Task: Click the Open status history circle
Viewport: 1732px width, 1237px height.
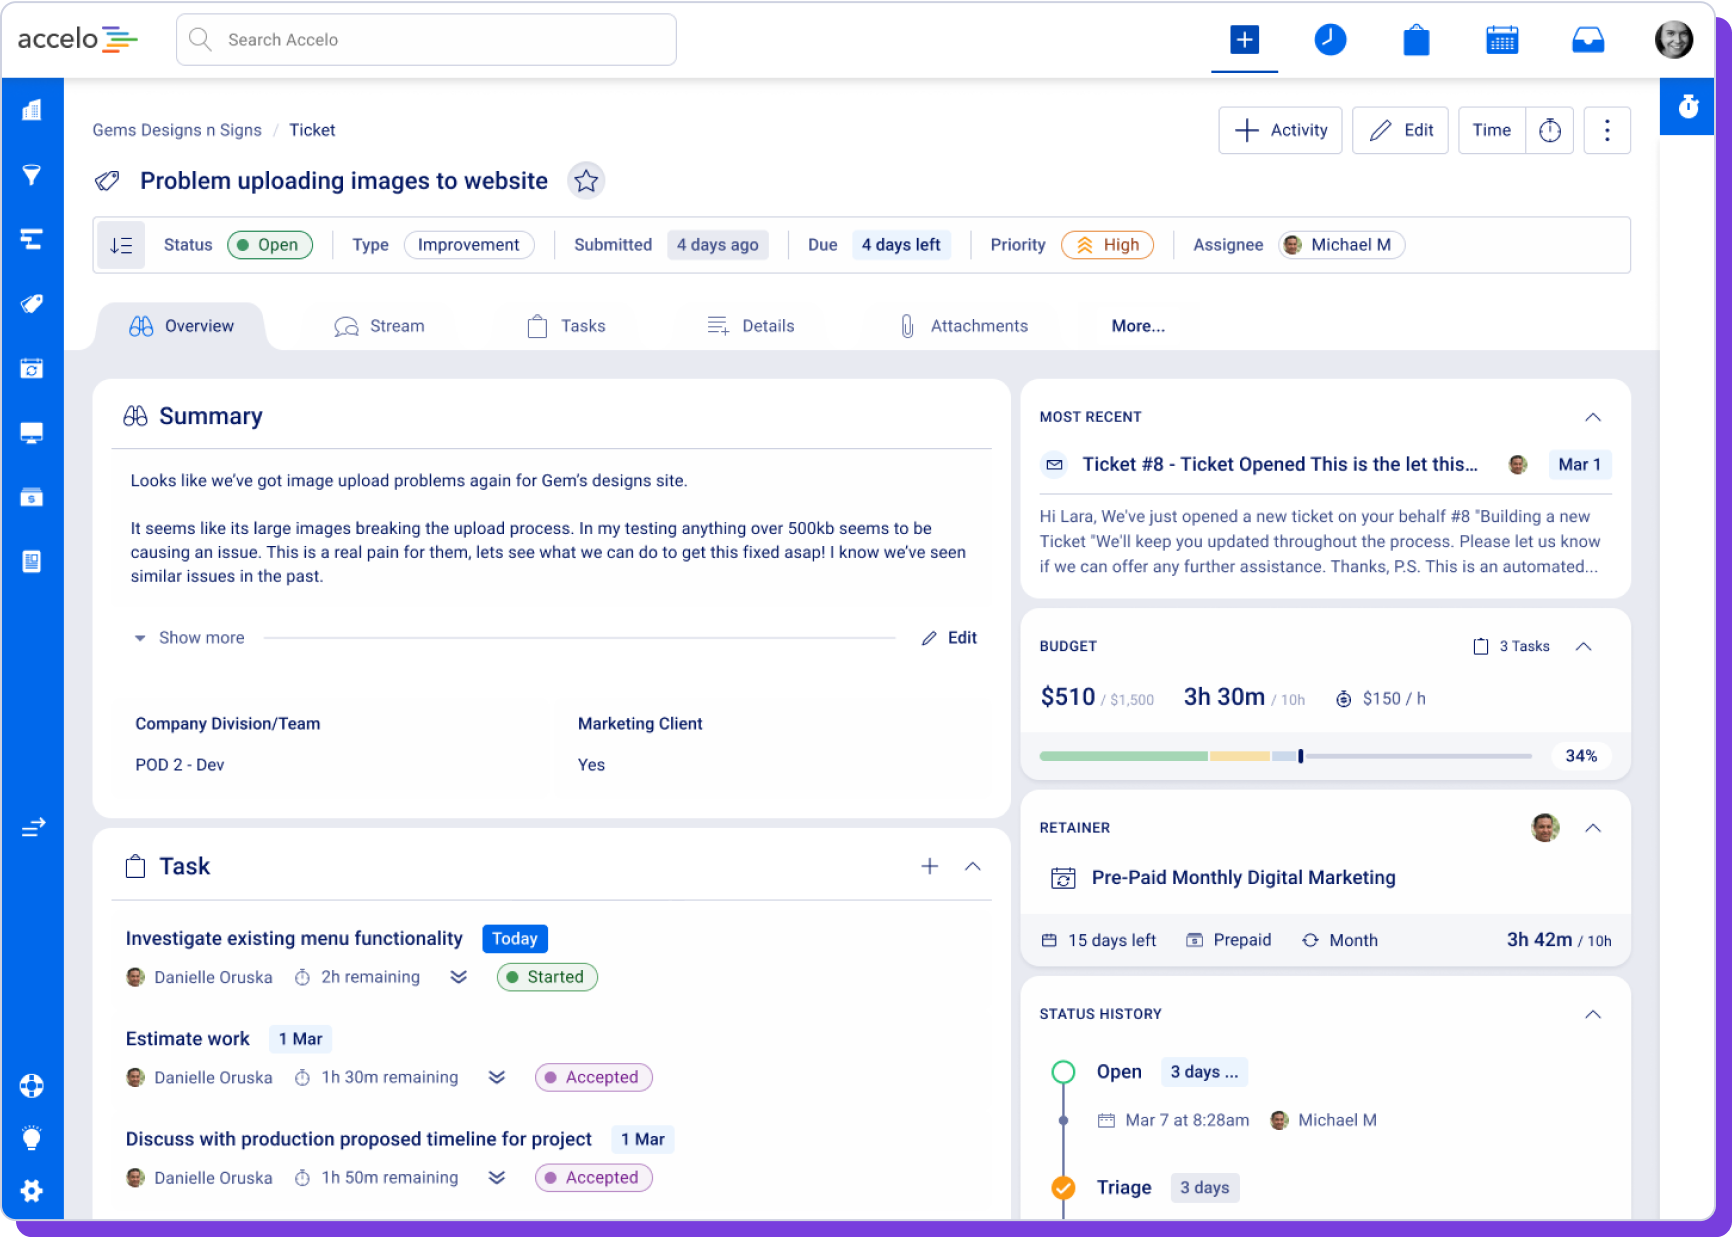Action: pos(1063,1072)
